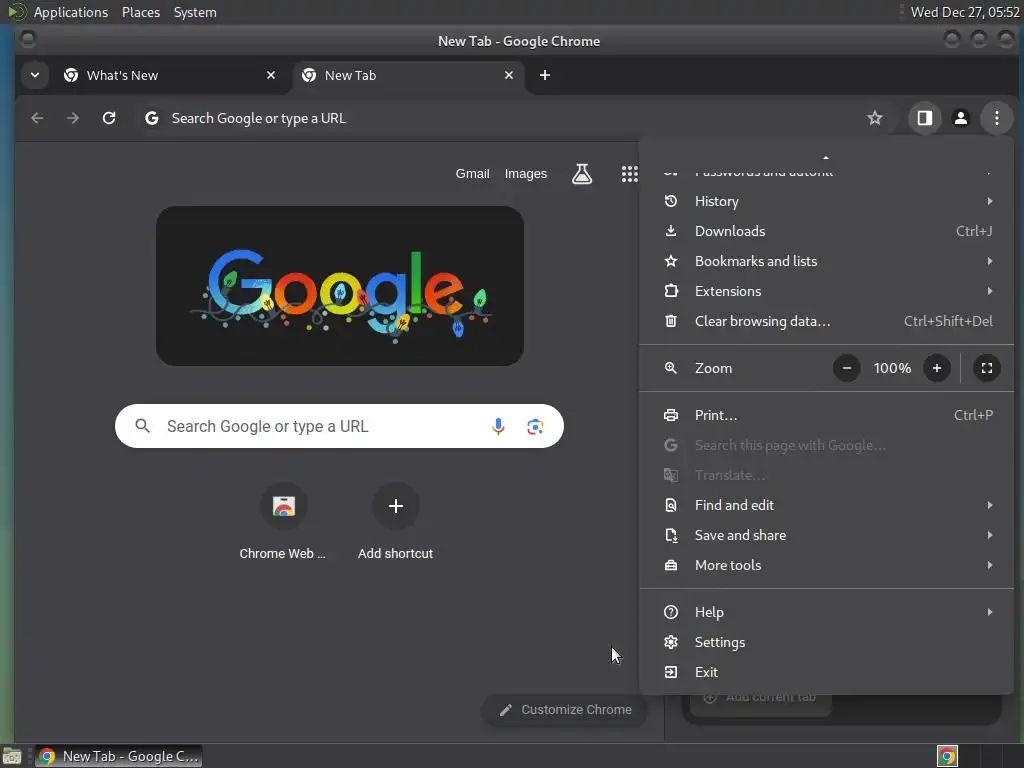The width and height of the screenshot is (1024, 768).
Task: Focus the Google search box
Action: (x=340, y=426)
